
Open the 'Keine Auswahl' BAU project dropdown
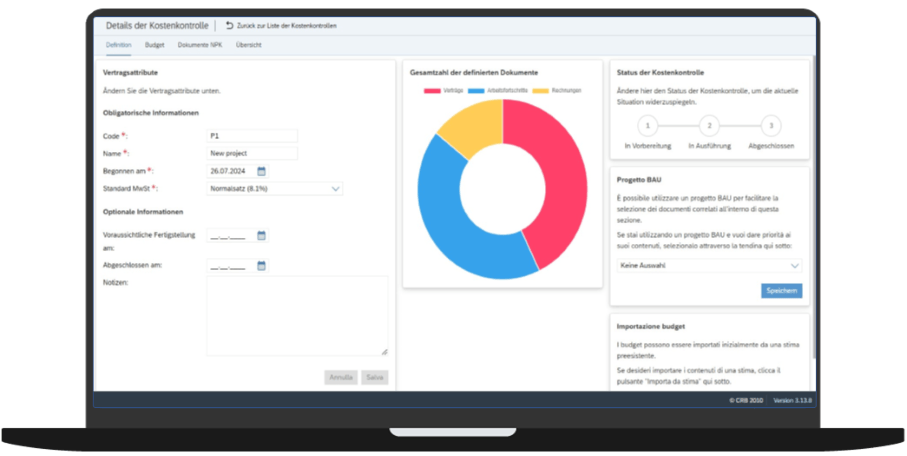click(794, 266)
